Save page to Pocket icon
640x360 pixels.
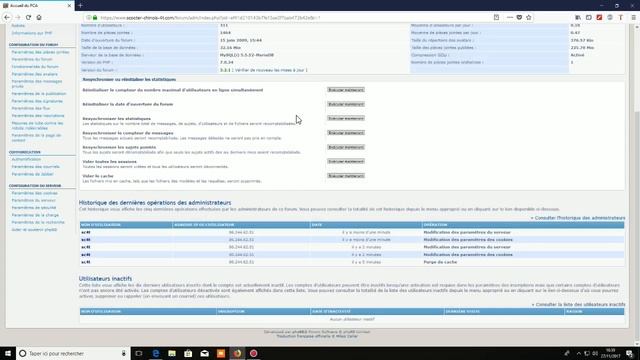[x=519, y=18]
